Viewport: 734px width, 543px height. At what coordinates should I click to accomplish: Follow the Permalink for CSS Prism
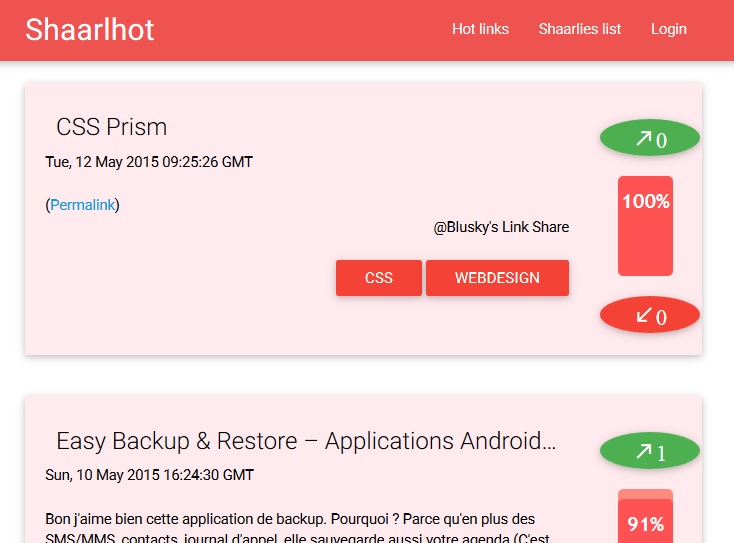(x=83, y=205)
